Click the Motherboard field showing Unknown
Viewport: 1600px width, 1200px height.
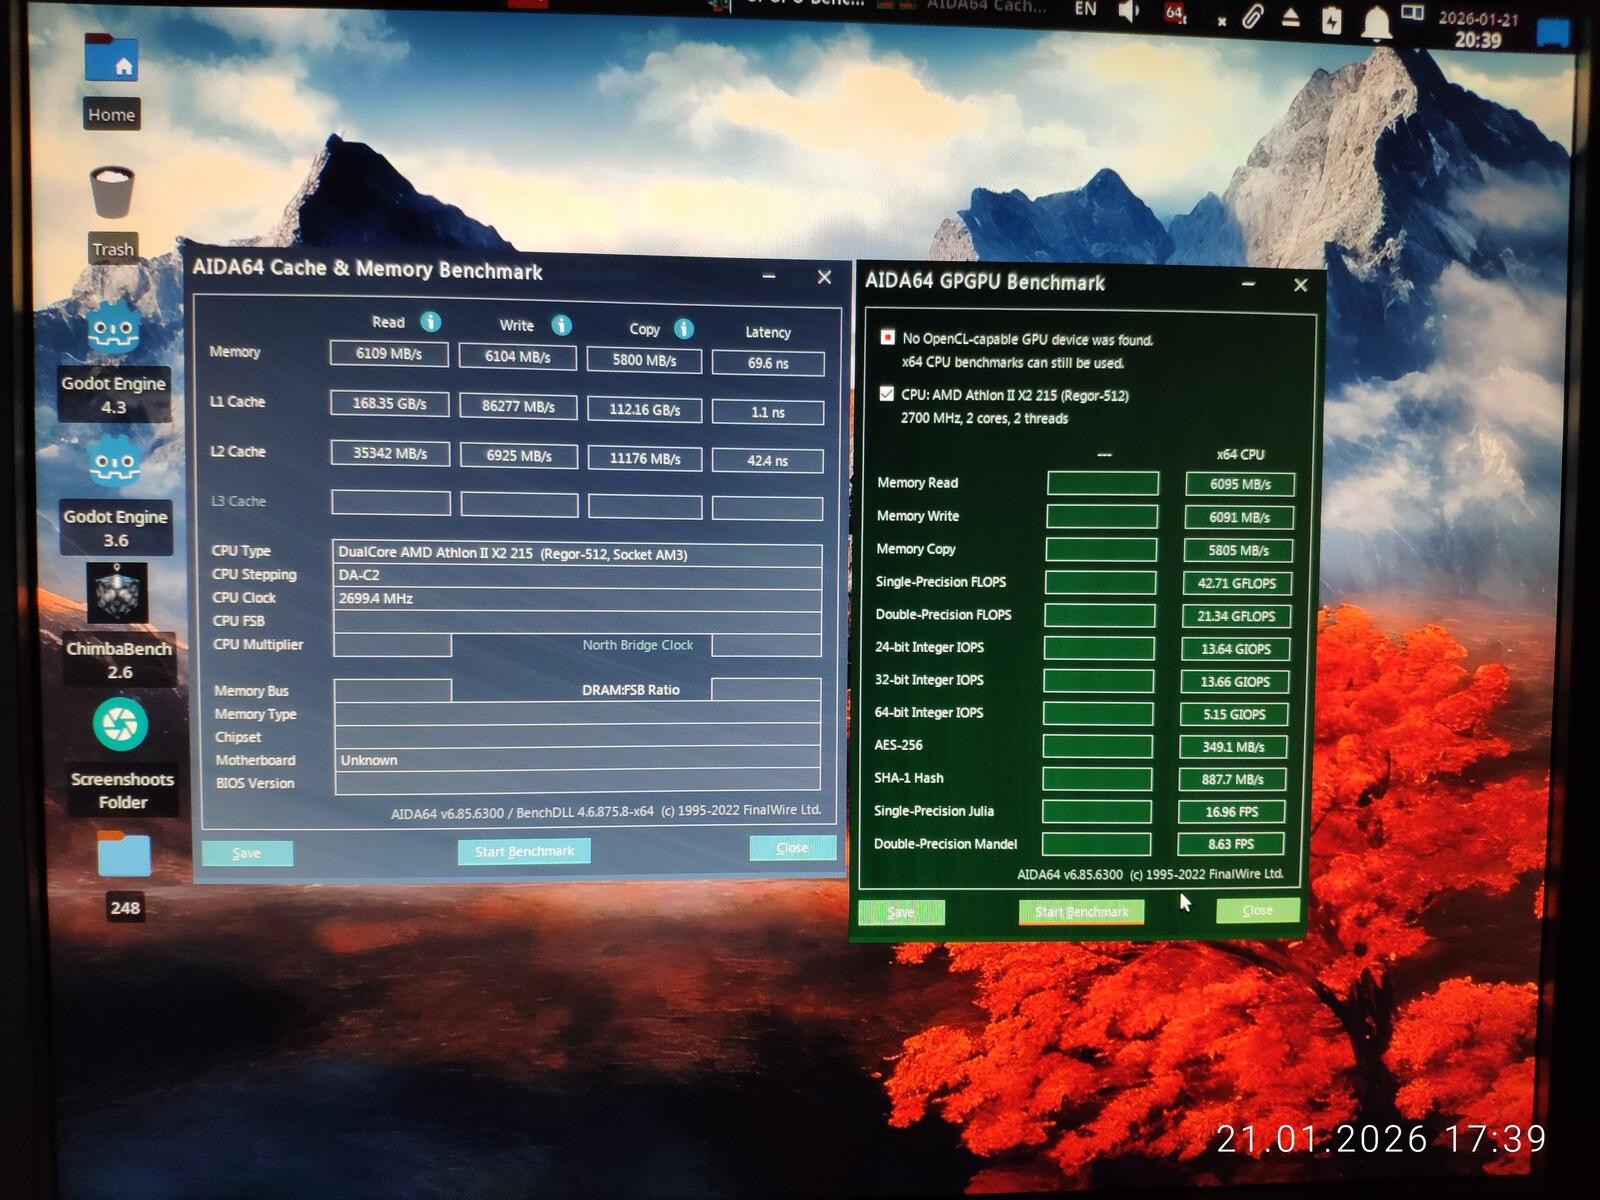pyautogui.click(x=577, y=760)
